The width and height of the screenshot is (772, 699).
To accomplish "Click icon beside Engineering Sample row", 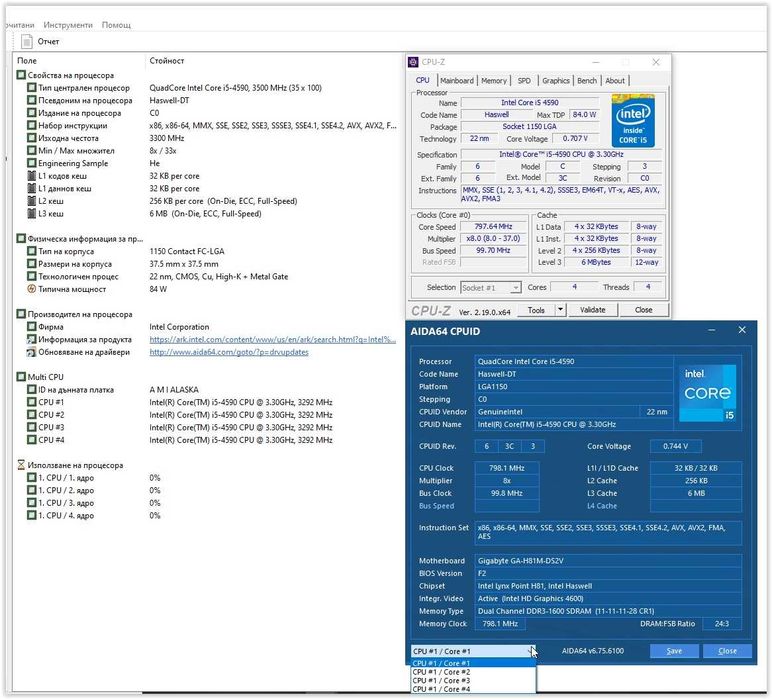I will [32, 163].
